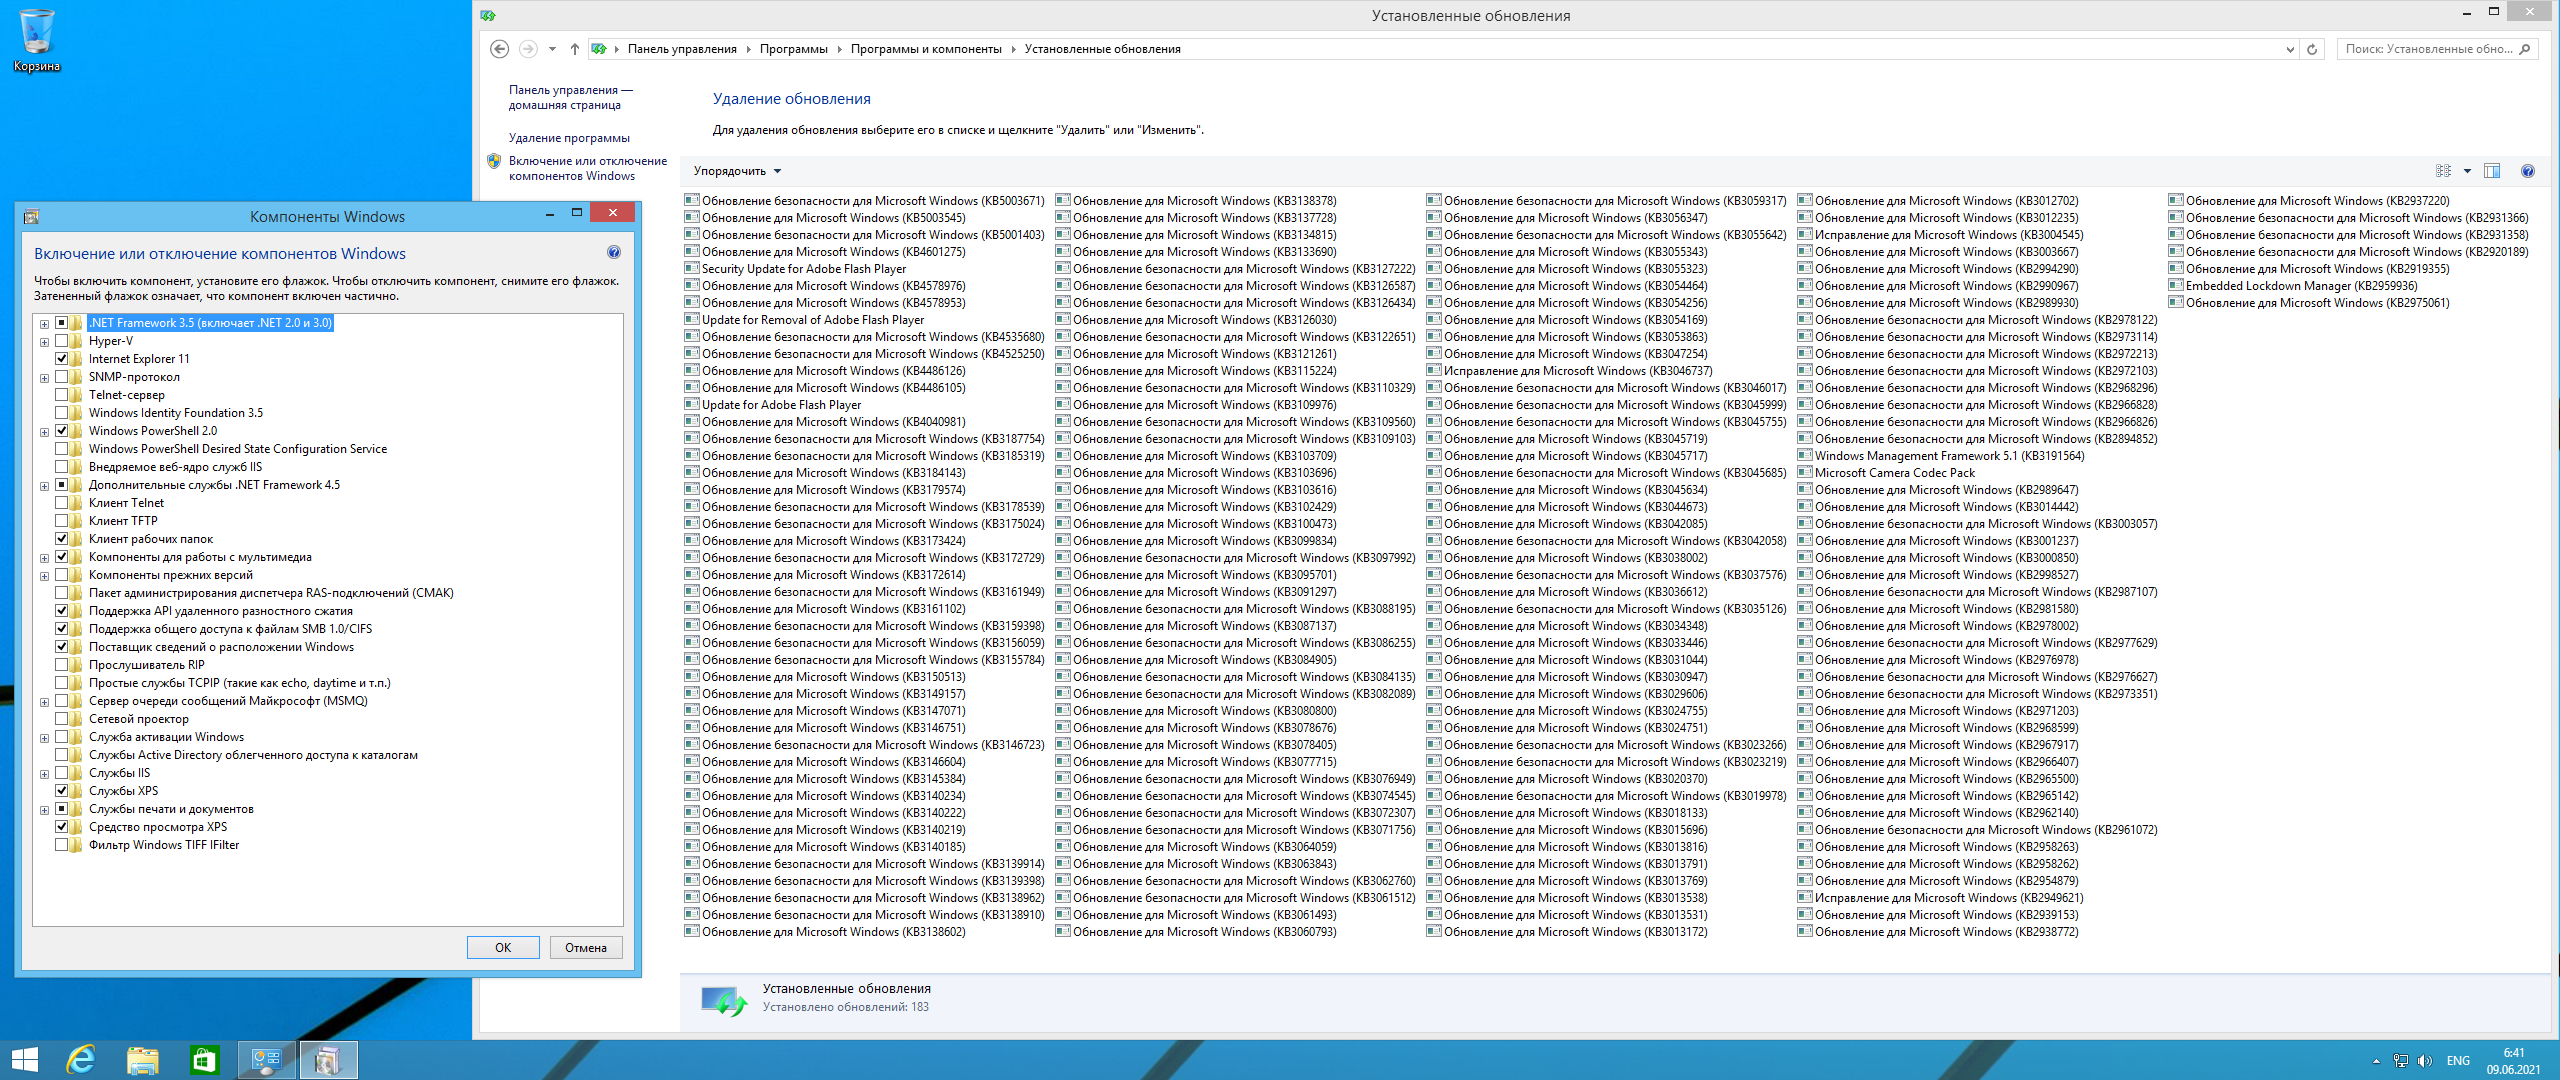Click the Windows Components dialog title bar icon
The width and height of the screenshot is (2560, 1080).
click(31, 217)
